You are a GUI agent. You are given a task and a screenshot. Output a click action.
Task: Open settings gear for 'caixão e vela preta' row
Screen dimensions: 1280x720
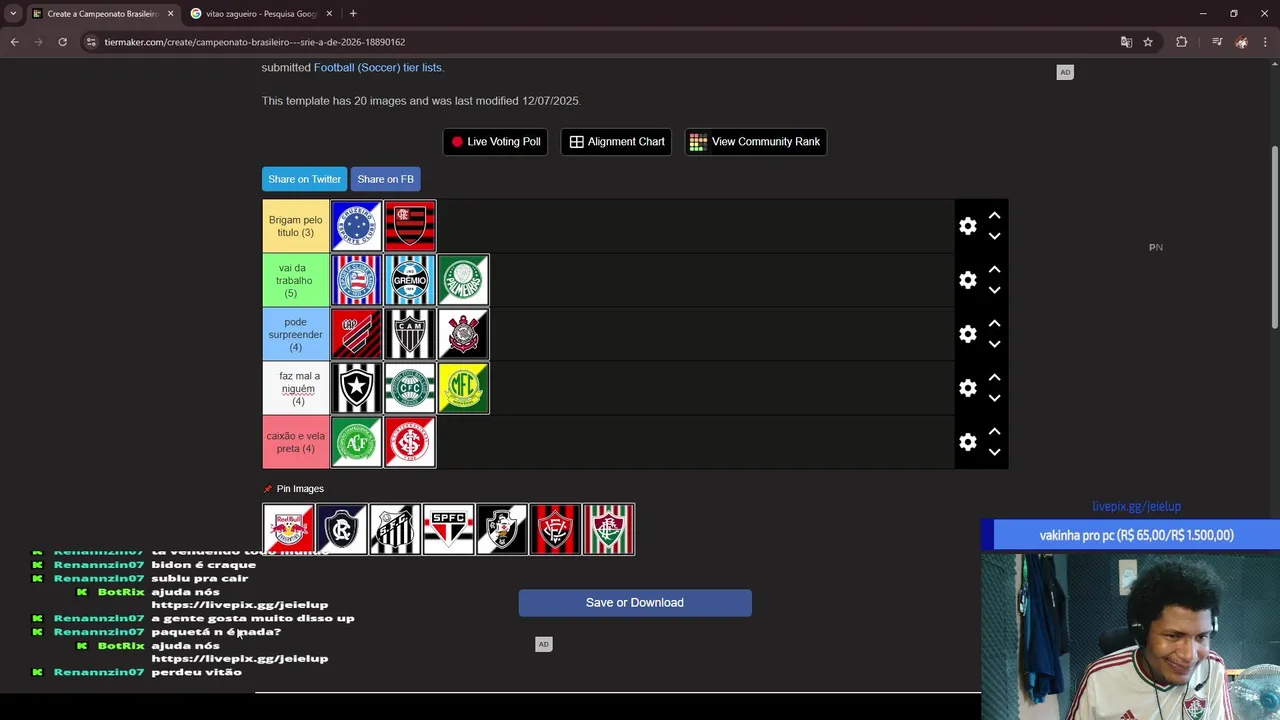pos(968,442)
